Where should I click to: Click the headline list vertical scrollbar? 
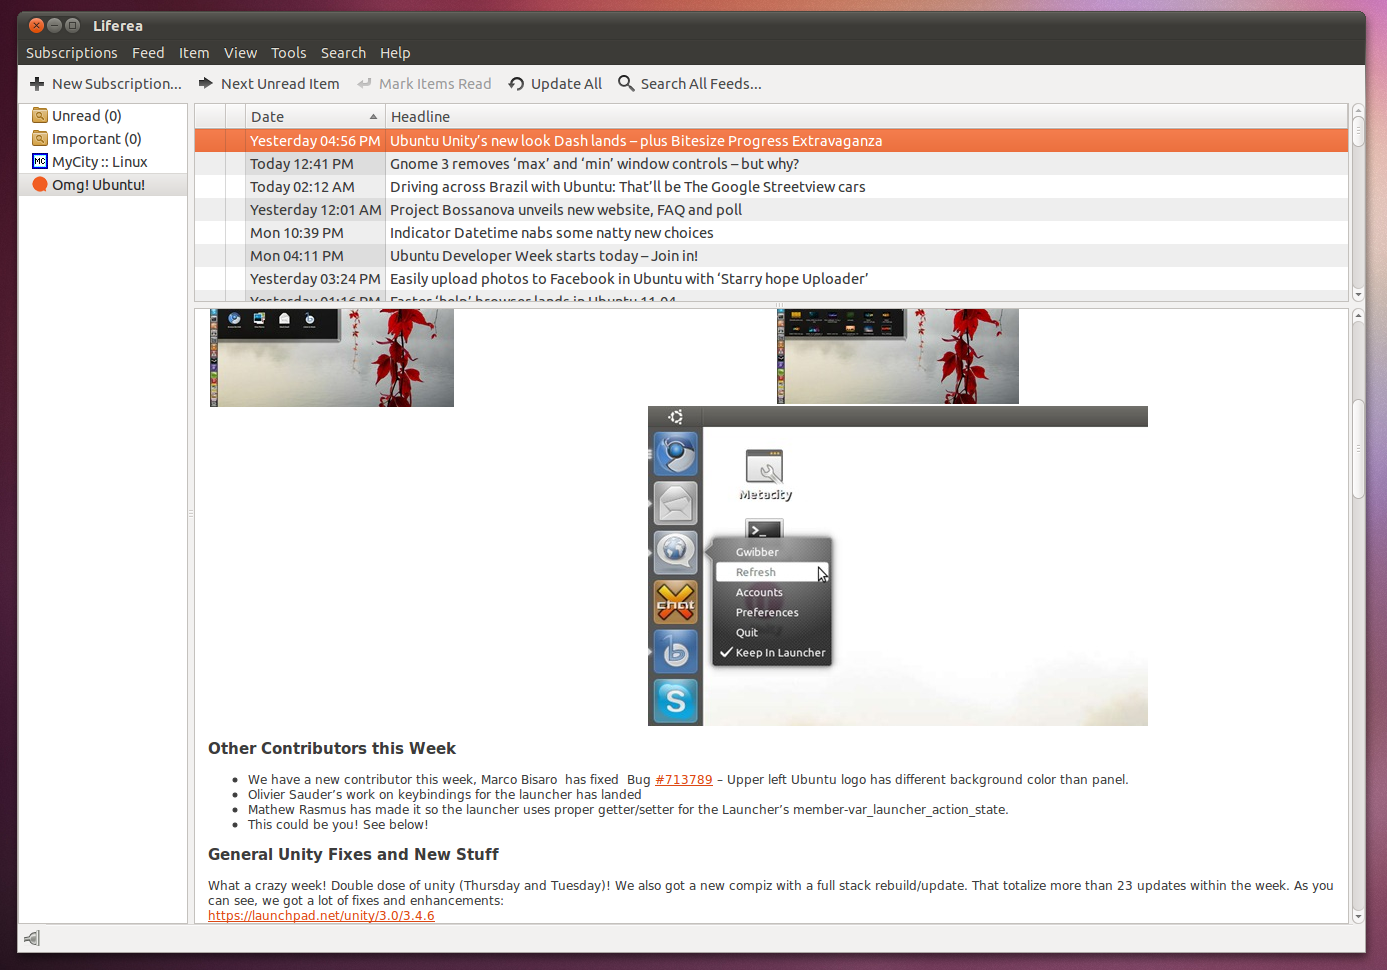point(1358,202)
